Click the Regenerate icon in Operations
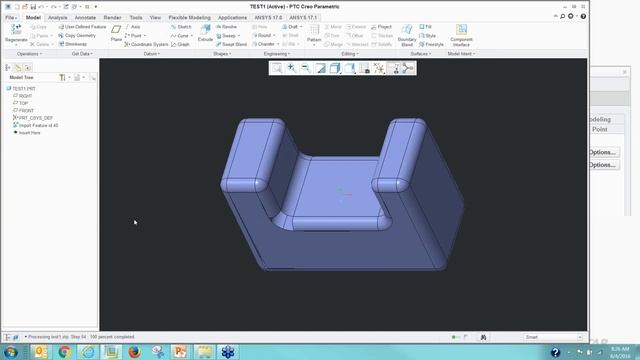Viewport: 640px width, 360px height. tap(16, 29)
